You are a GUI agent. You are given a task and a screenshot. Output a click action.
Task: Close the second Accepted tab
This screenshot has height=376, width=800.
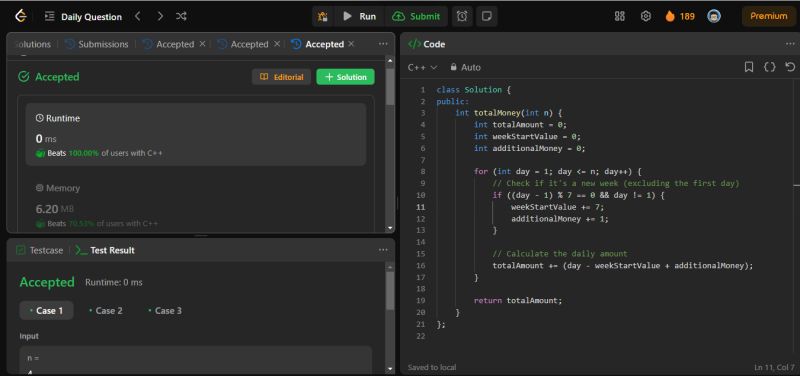click(277, 44)
